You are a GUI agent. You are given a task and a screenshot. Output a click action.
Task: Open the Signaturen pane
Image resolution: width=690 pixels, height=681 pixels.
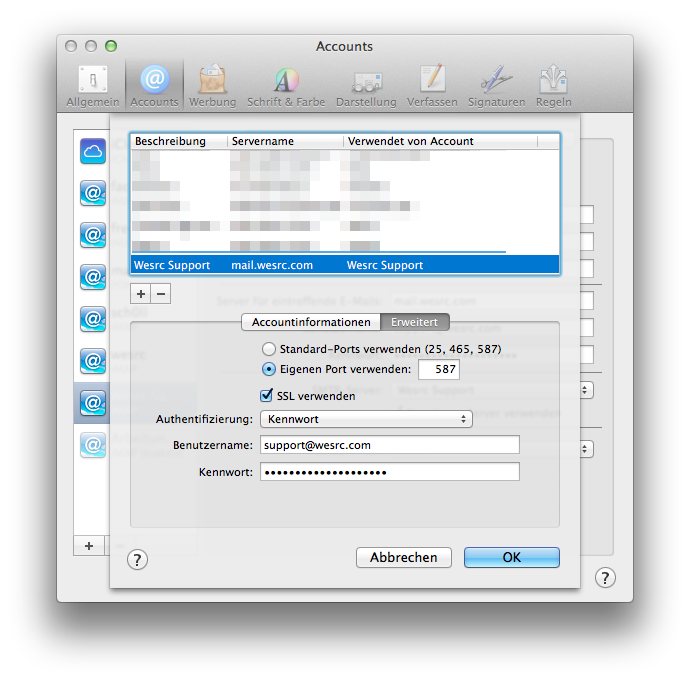tap(496, 86)
